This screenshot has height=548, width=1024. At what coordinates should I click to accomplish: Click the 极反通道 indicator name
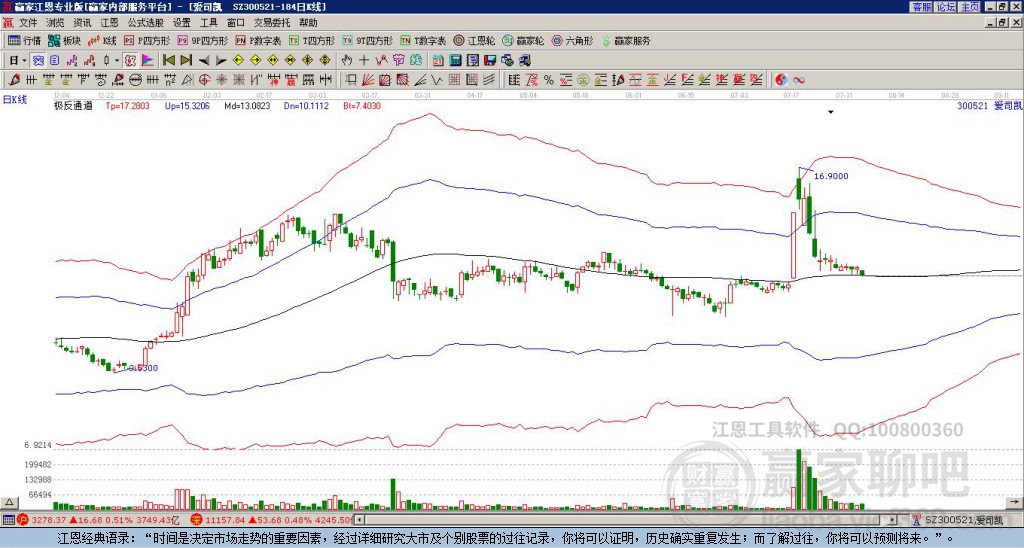pyautogui.click(x=73, y=105)
